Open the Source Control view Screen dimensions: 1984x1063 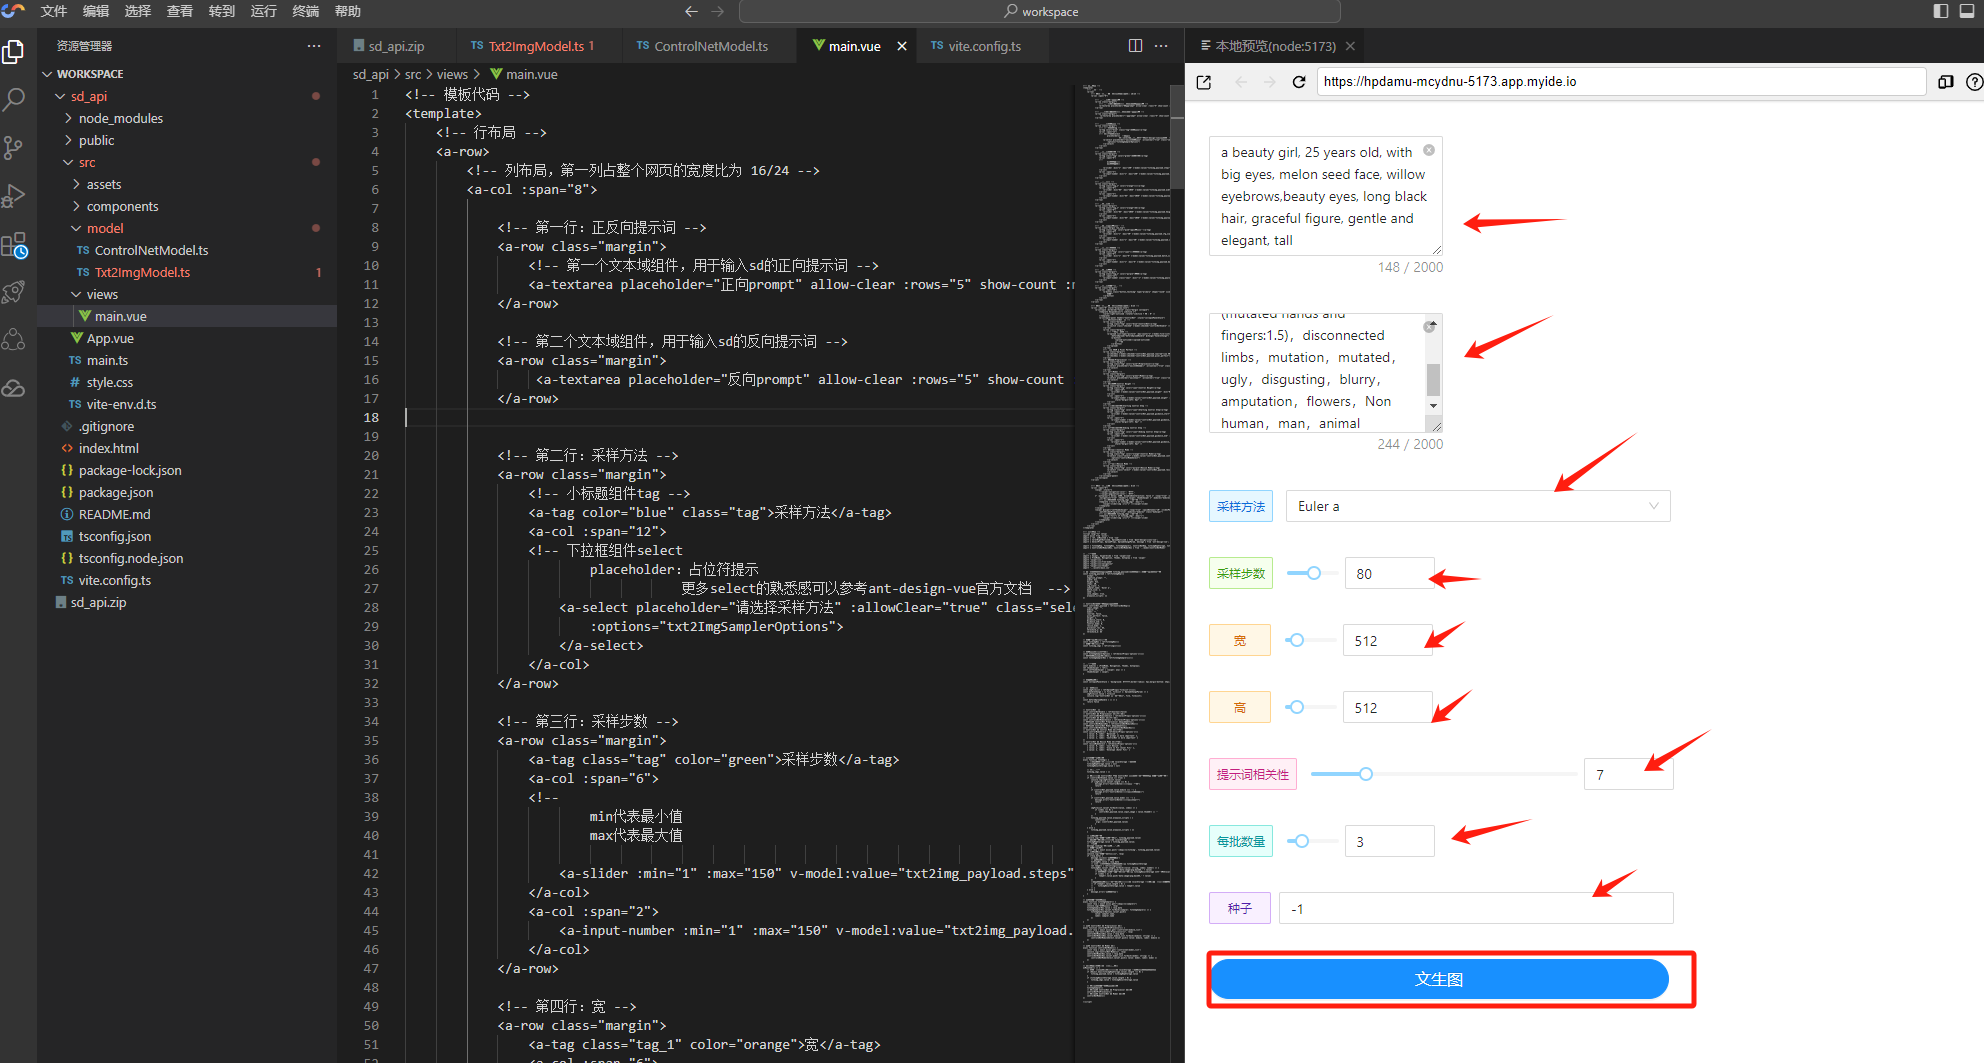pyautogui.click(x=14, y=148)
